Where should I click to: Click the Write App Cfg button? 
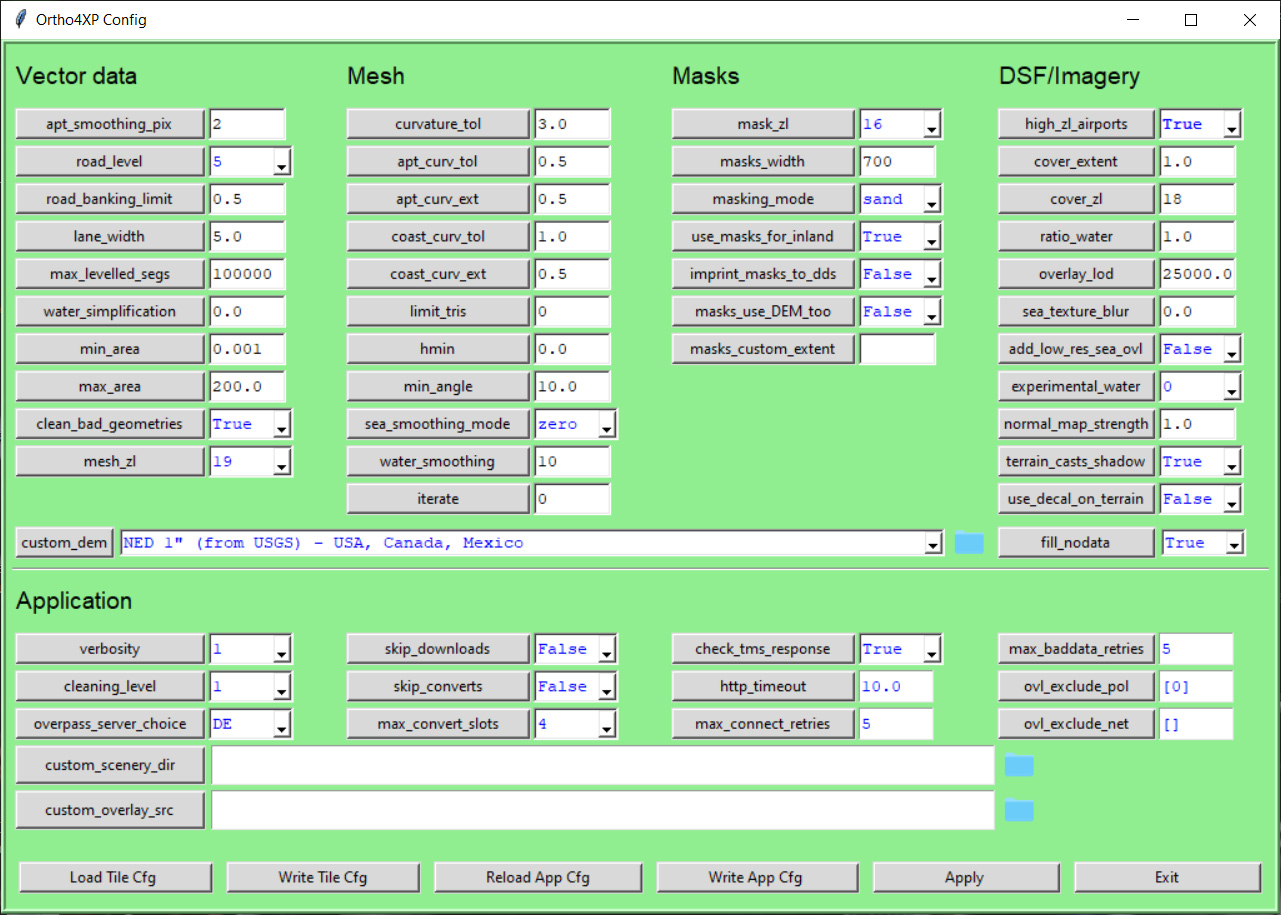755,878
